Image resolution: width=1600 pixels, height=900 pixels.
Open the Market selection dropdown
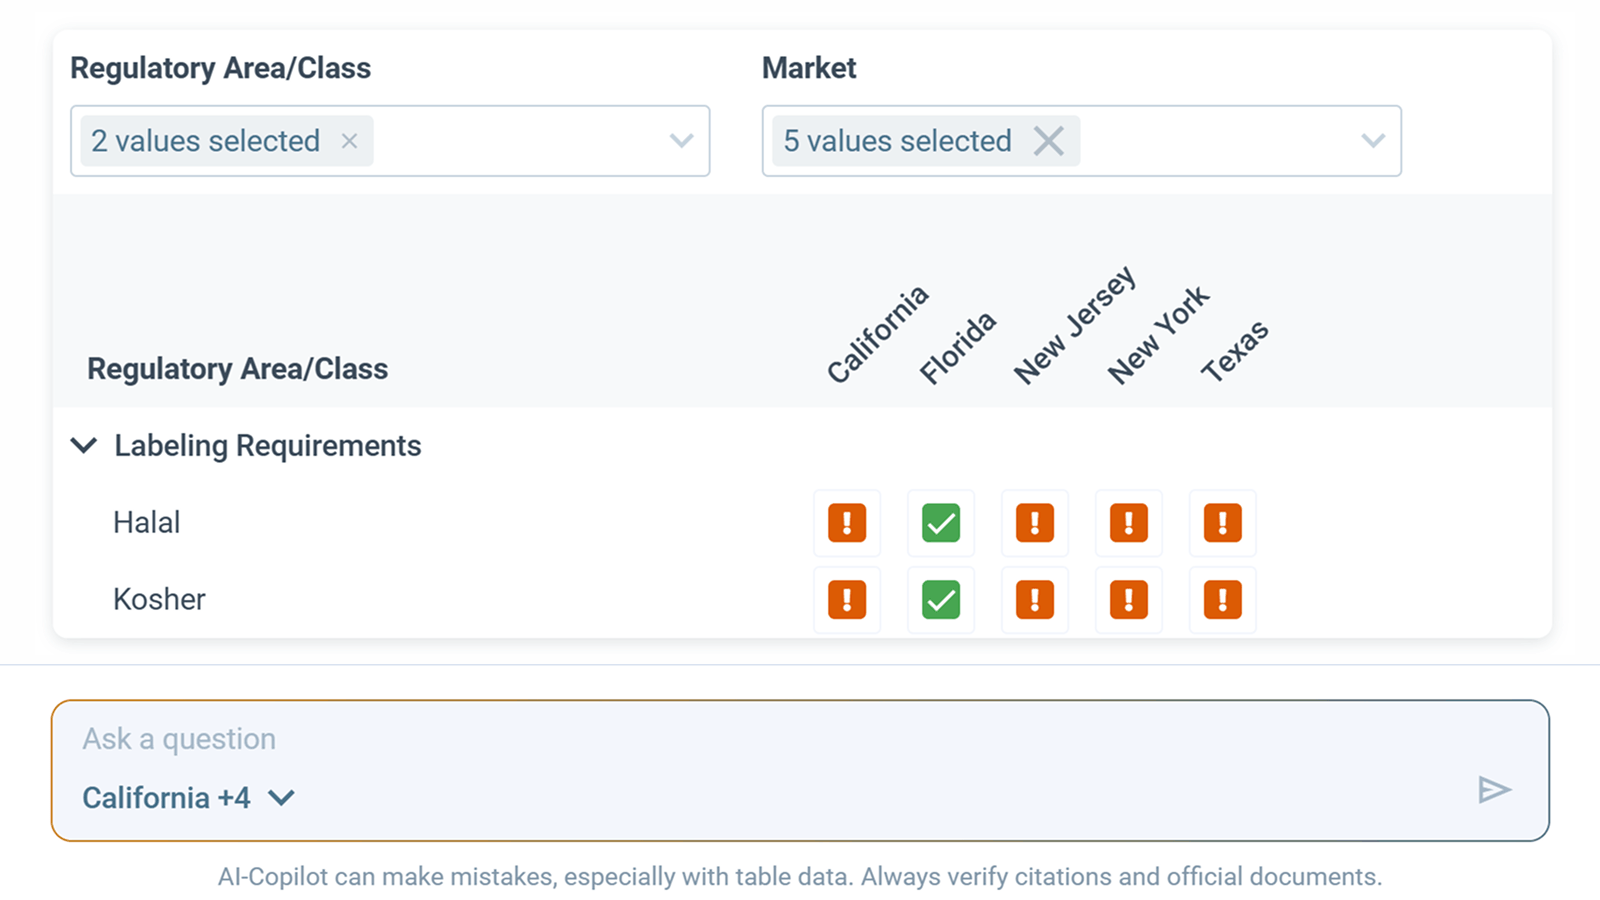tap(1372, 141)
